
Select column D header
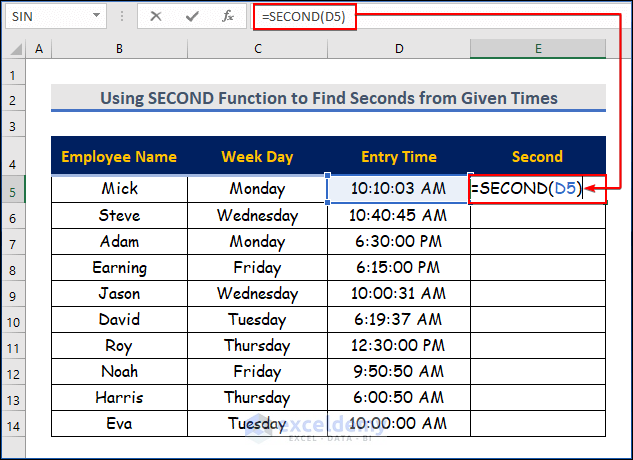pyautogui.click(x=399, y=49)
